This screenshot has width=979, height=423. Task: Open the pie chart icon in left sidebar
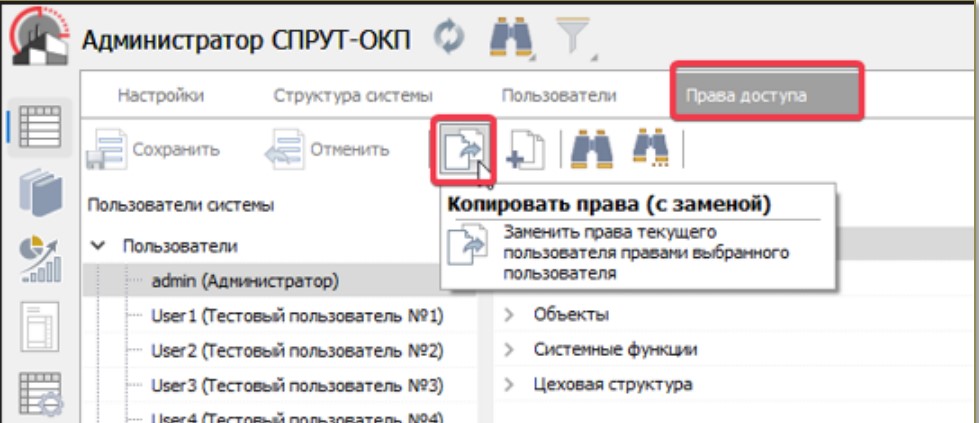[40, 260]
